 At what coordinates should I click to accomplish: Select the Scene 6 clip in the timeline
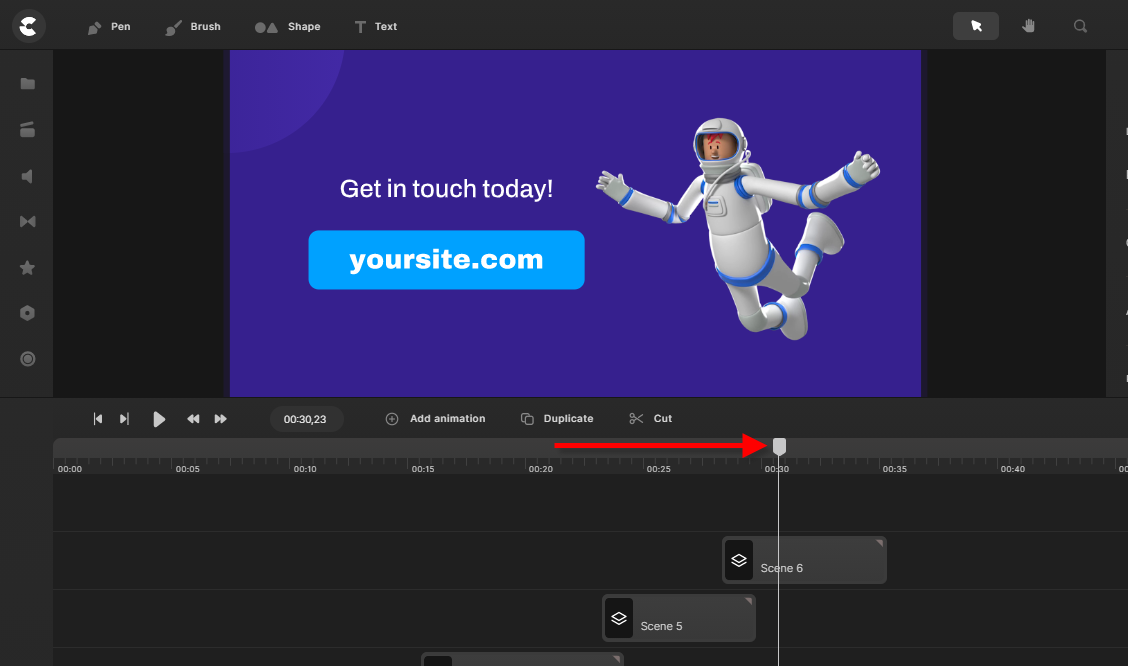coord(804,560)
